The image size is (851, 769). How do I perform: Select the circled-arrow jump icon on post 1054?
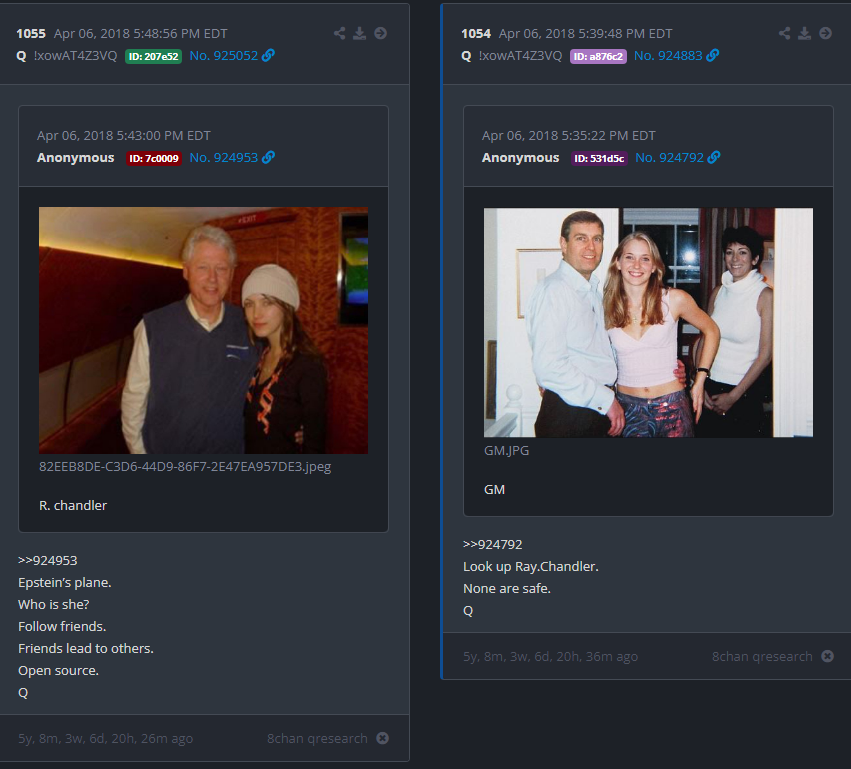tap(826, 32)
